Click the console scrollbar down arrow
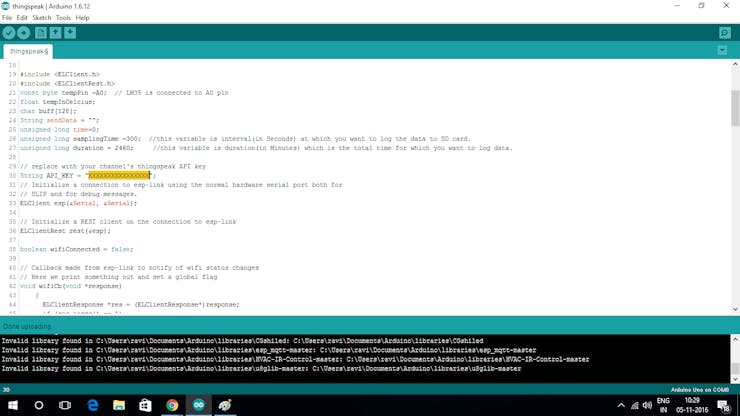The width and height of the screenshot is (740, 416). coord(735,379)
